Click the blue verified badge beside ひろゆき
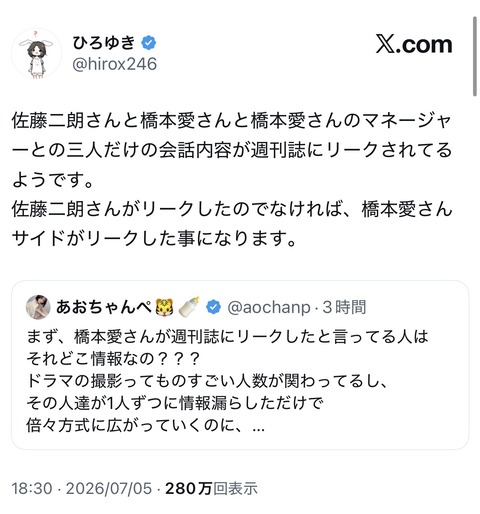Image resolution: width=480 pixels, height=514 pixels. click(149, 43)
